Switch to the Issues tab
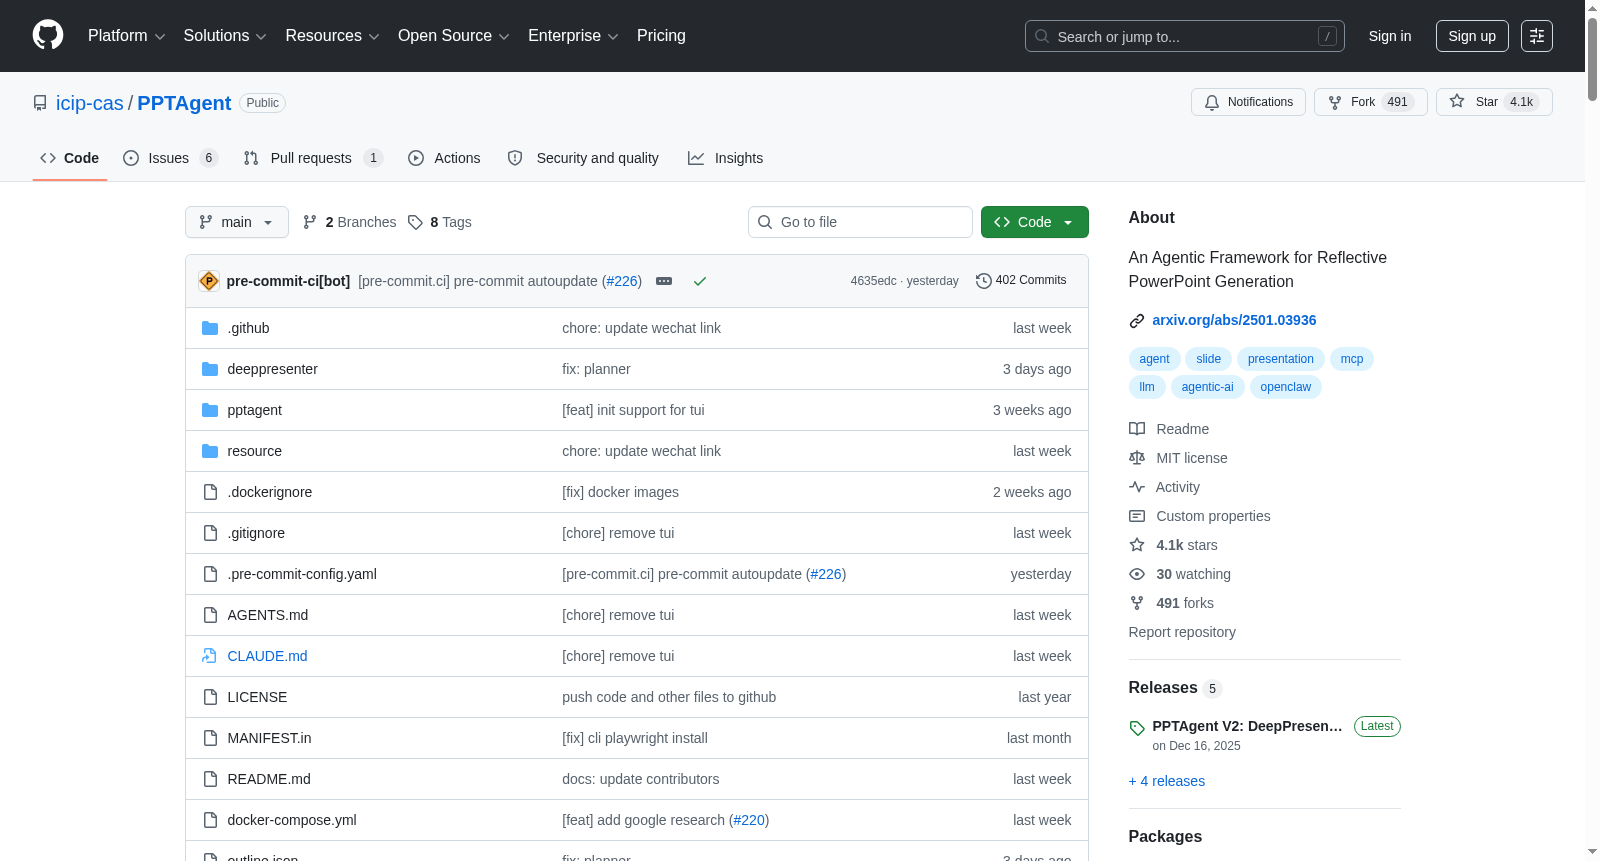1600x861 pixels. point(170,158)
